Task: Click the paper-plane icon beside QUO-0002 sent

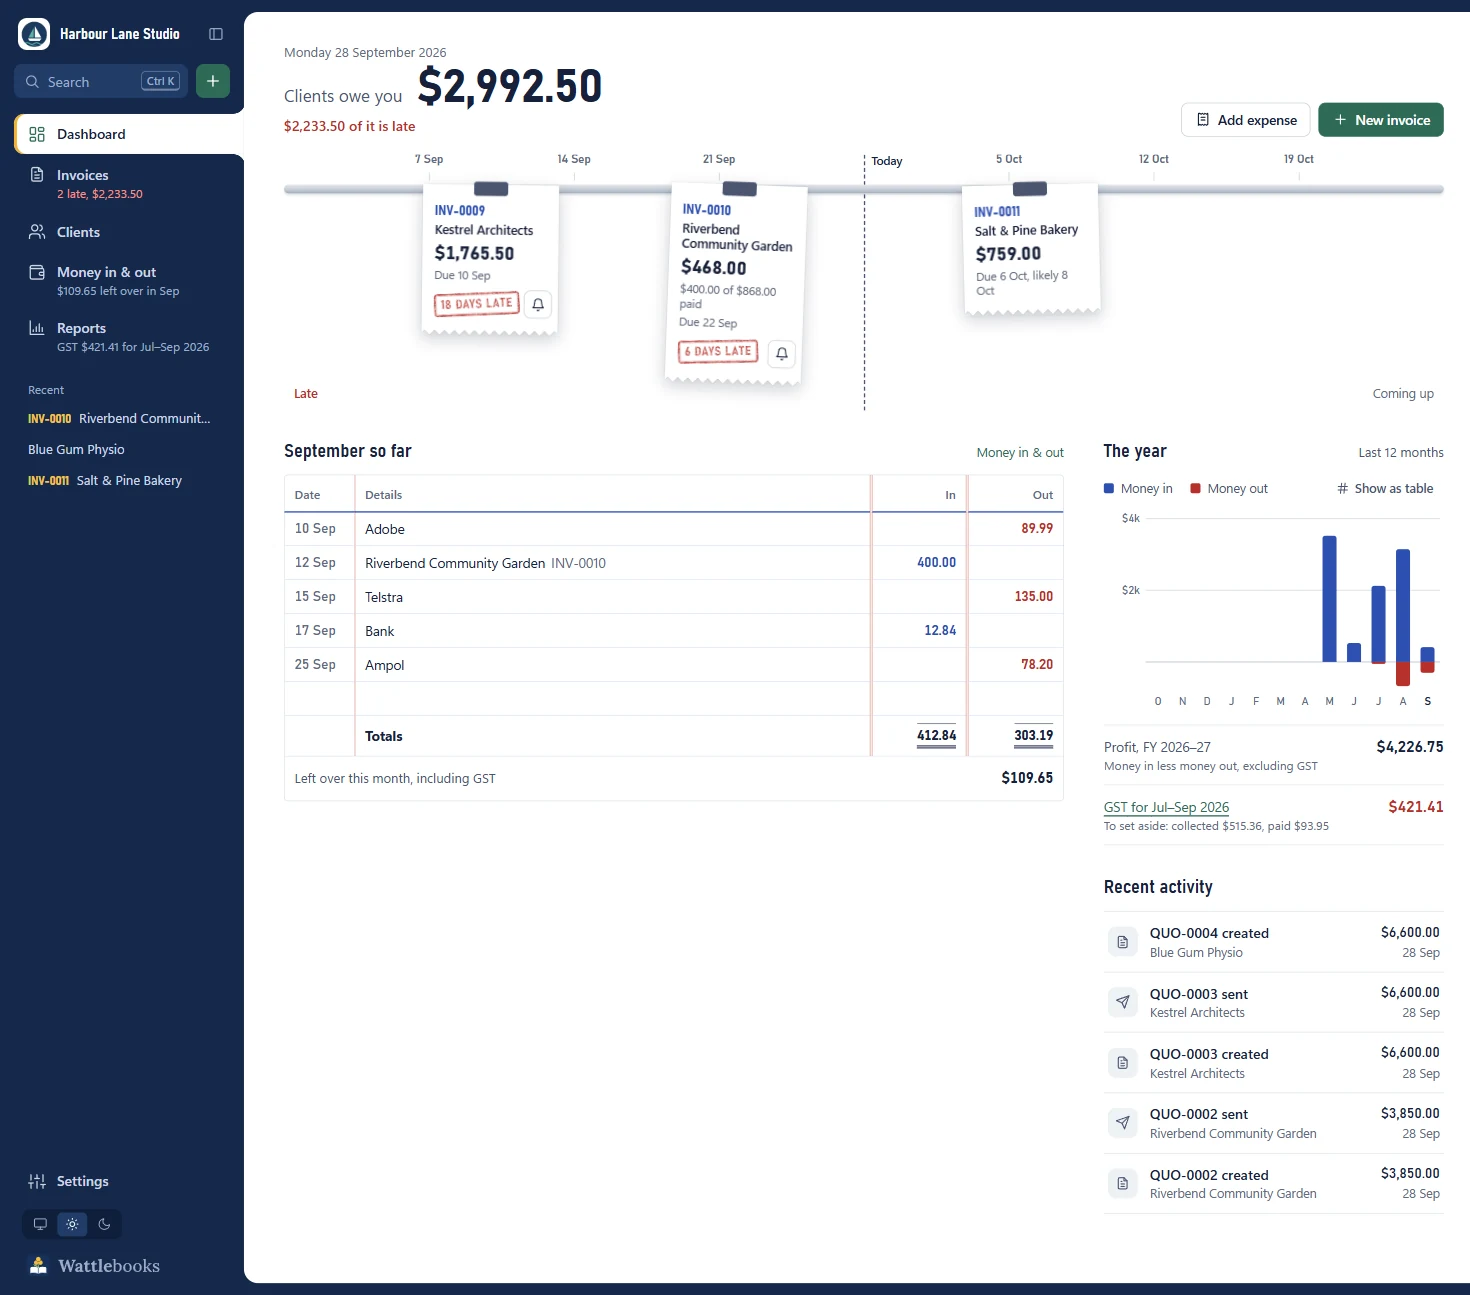Action: tap(1123, 1123)
